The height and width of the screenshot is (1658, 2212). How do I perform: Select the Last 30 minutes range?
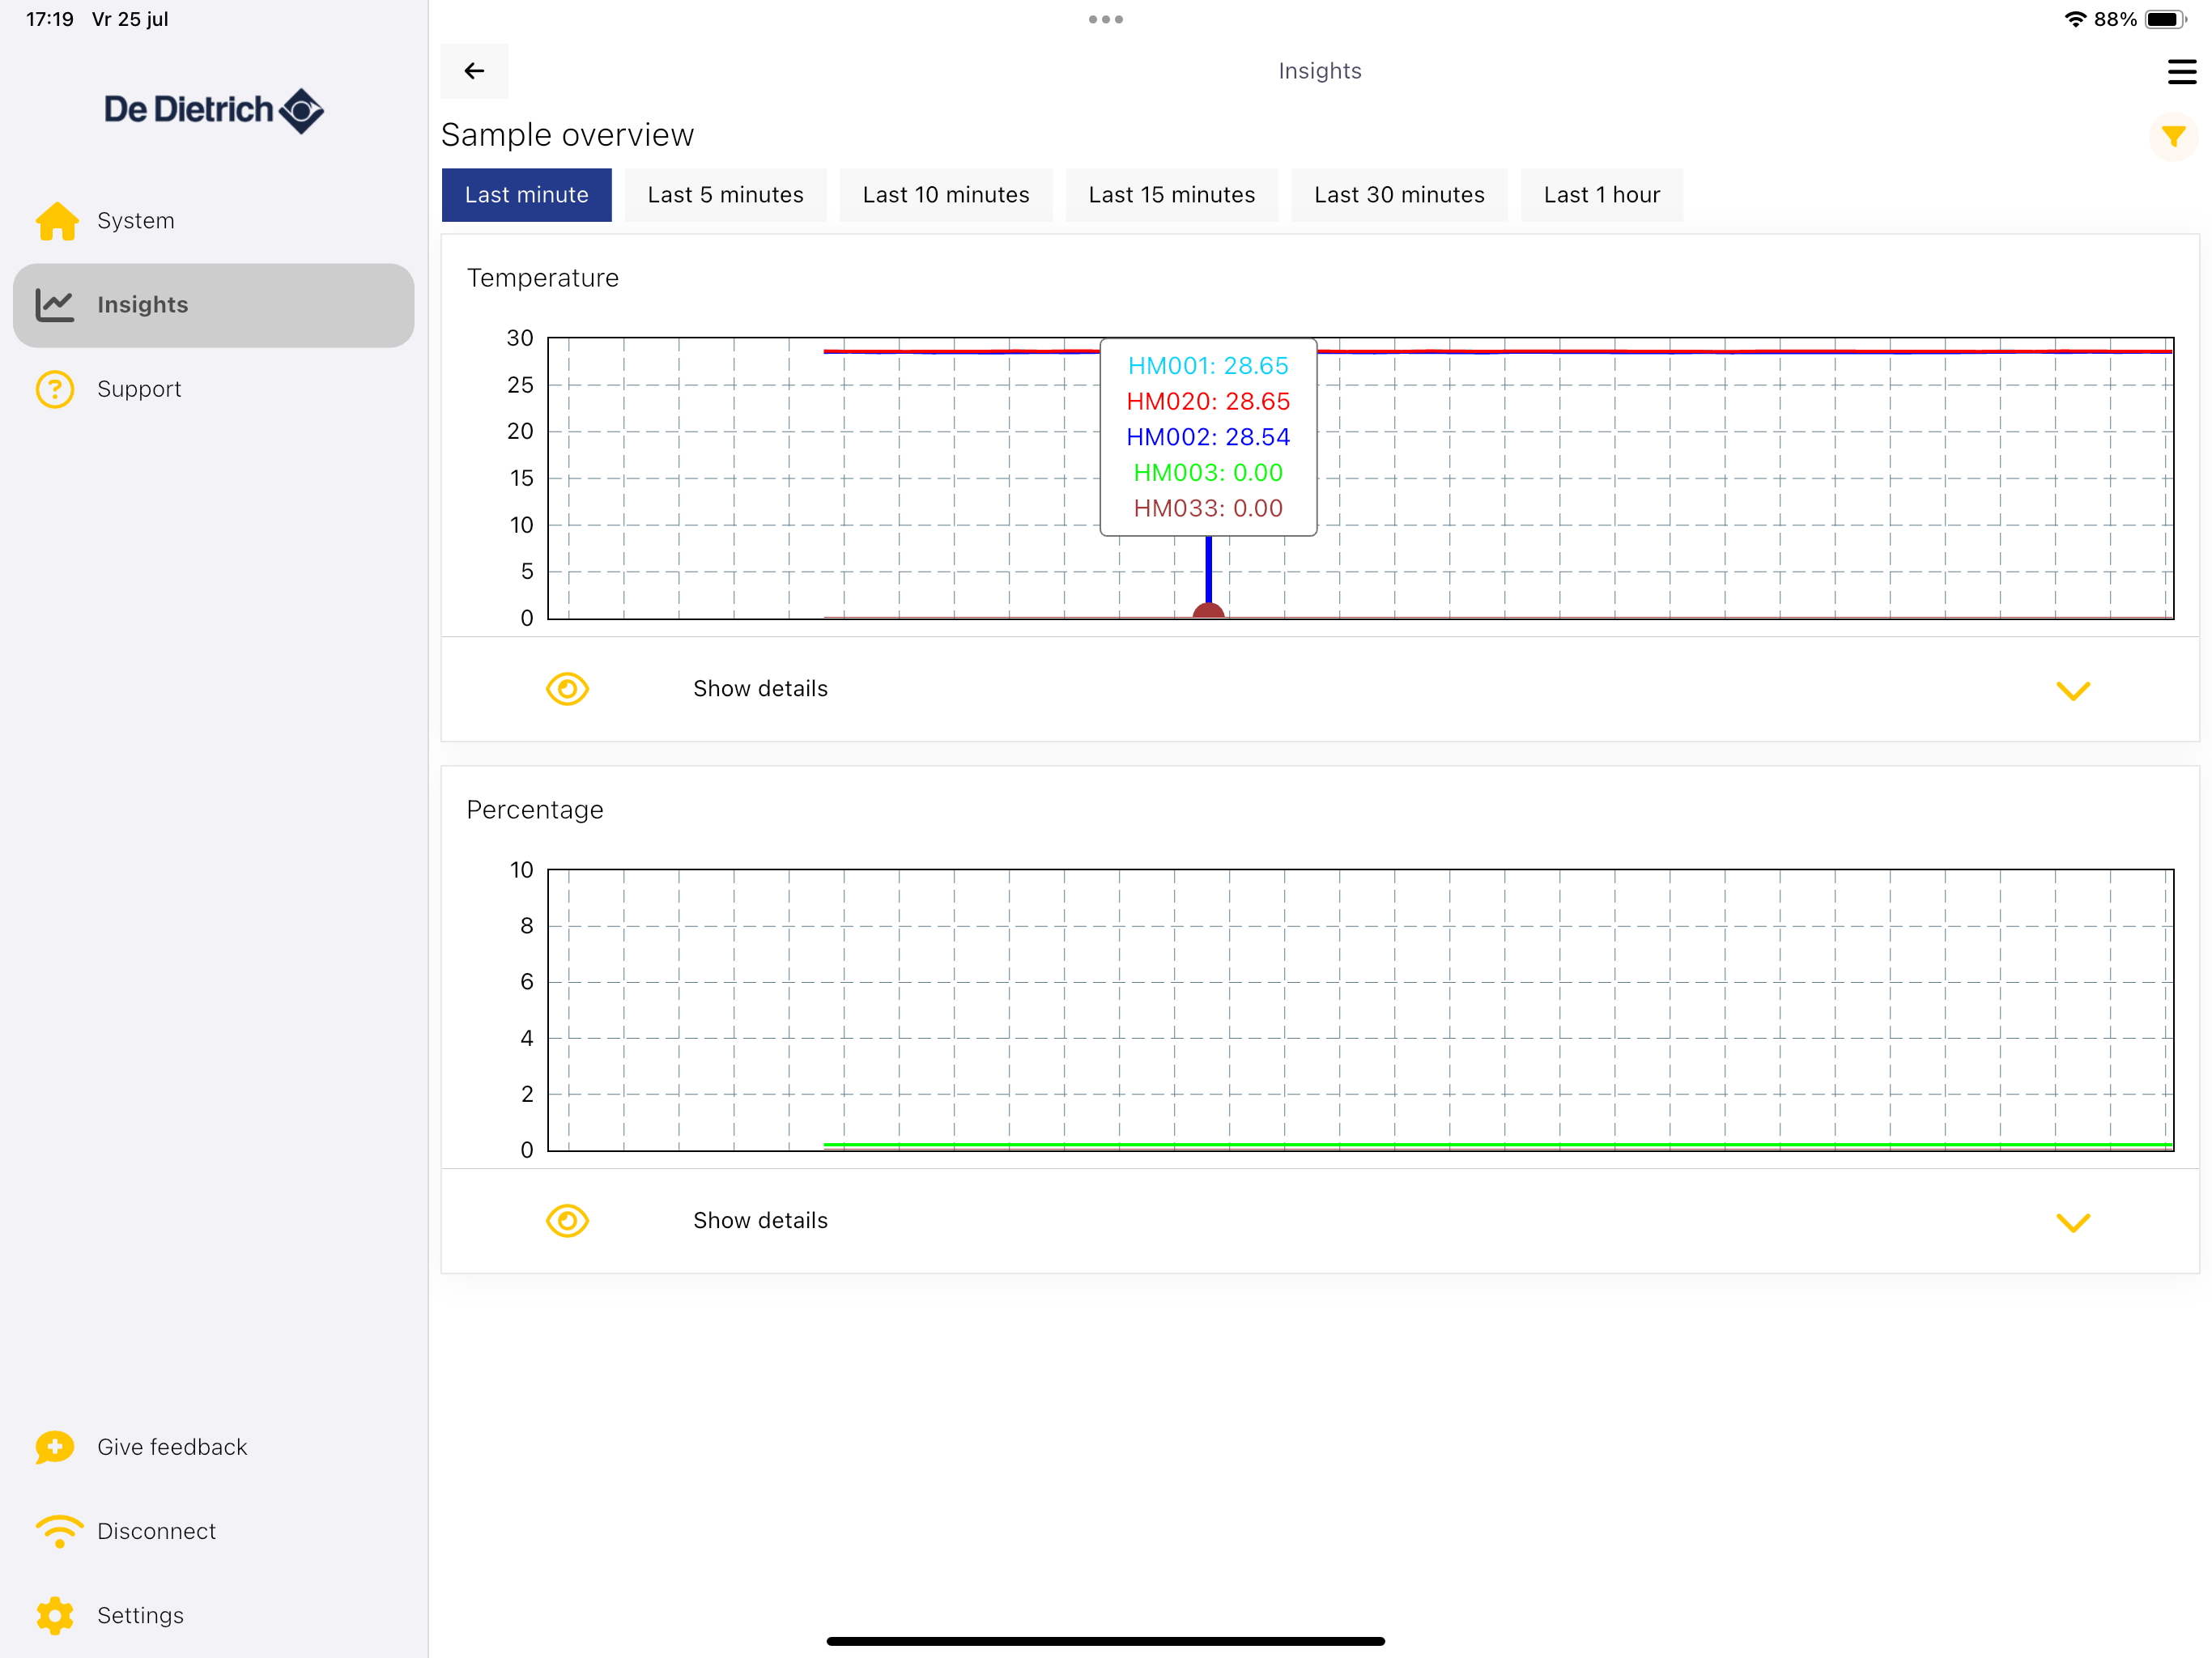point(1399,195)
